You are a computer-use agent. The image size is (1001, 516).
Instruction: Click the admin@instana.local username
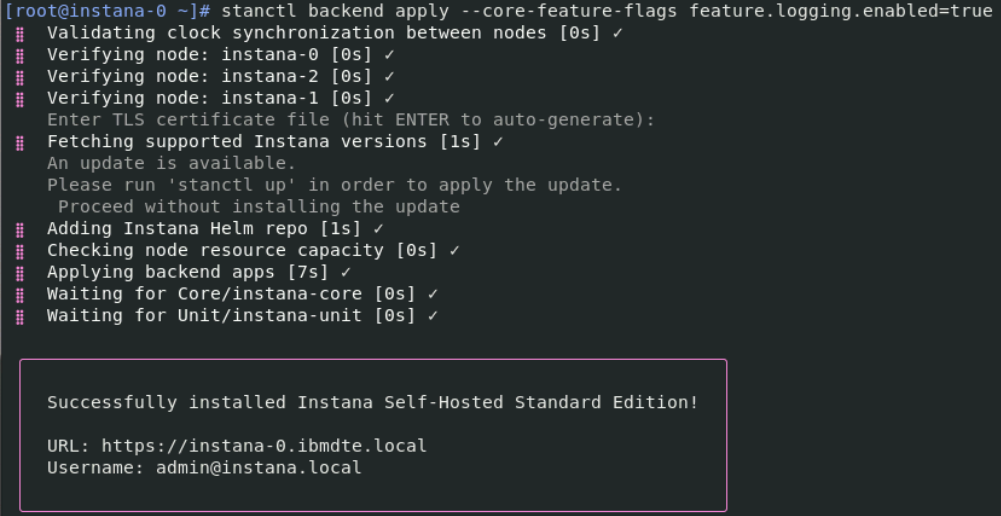[x=259, y=468]
